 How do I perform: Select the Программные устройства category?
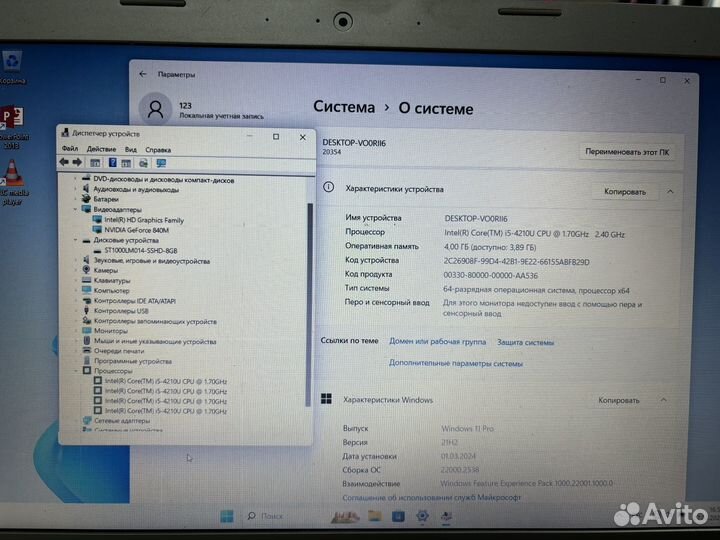coord(133,361)
